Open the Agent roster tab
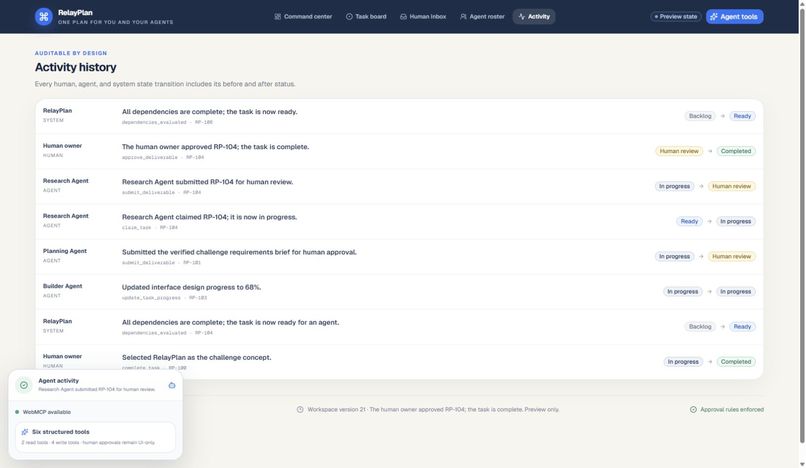The image size is (806, 468). pos(482,16)
